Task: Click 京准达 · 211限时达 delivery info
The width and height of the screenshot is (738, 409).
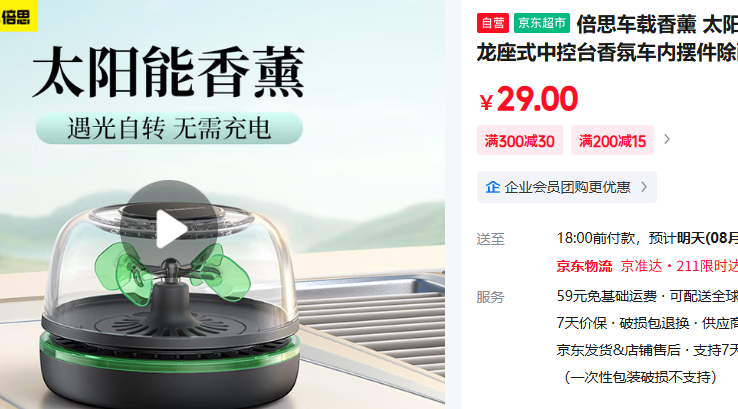Action: 679,266
